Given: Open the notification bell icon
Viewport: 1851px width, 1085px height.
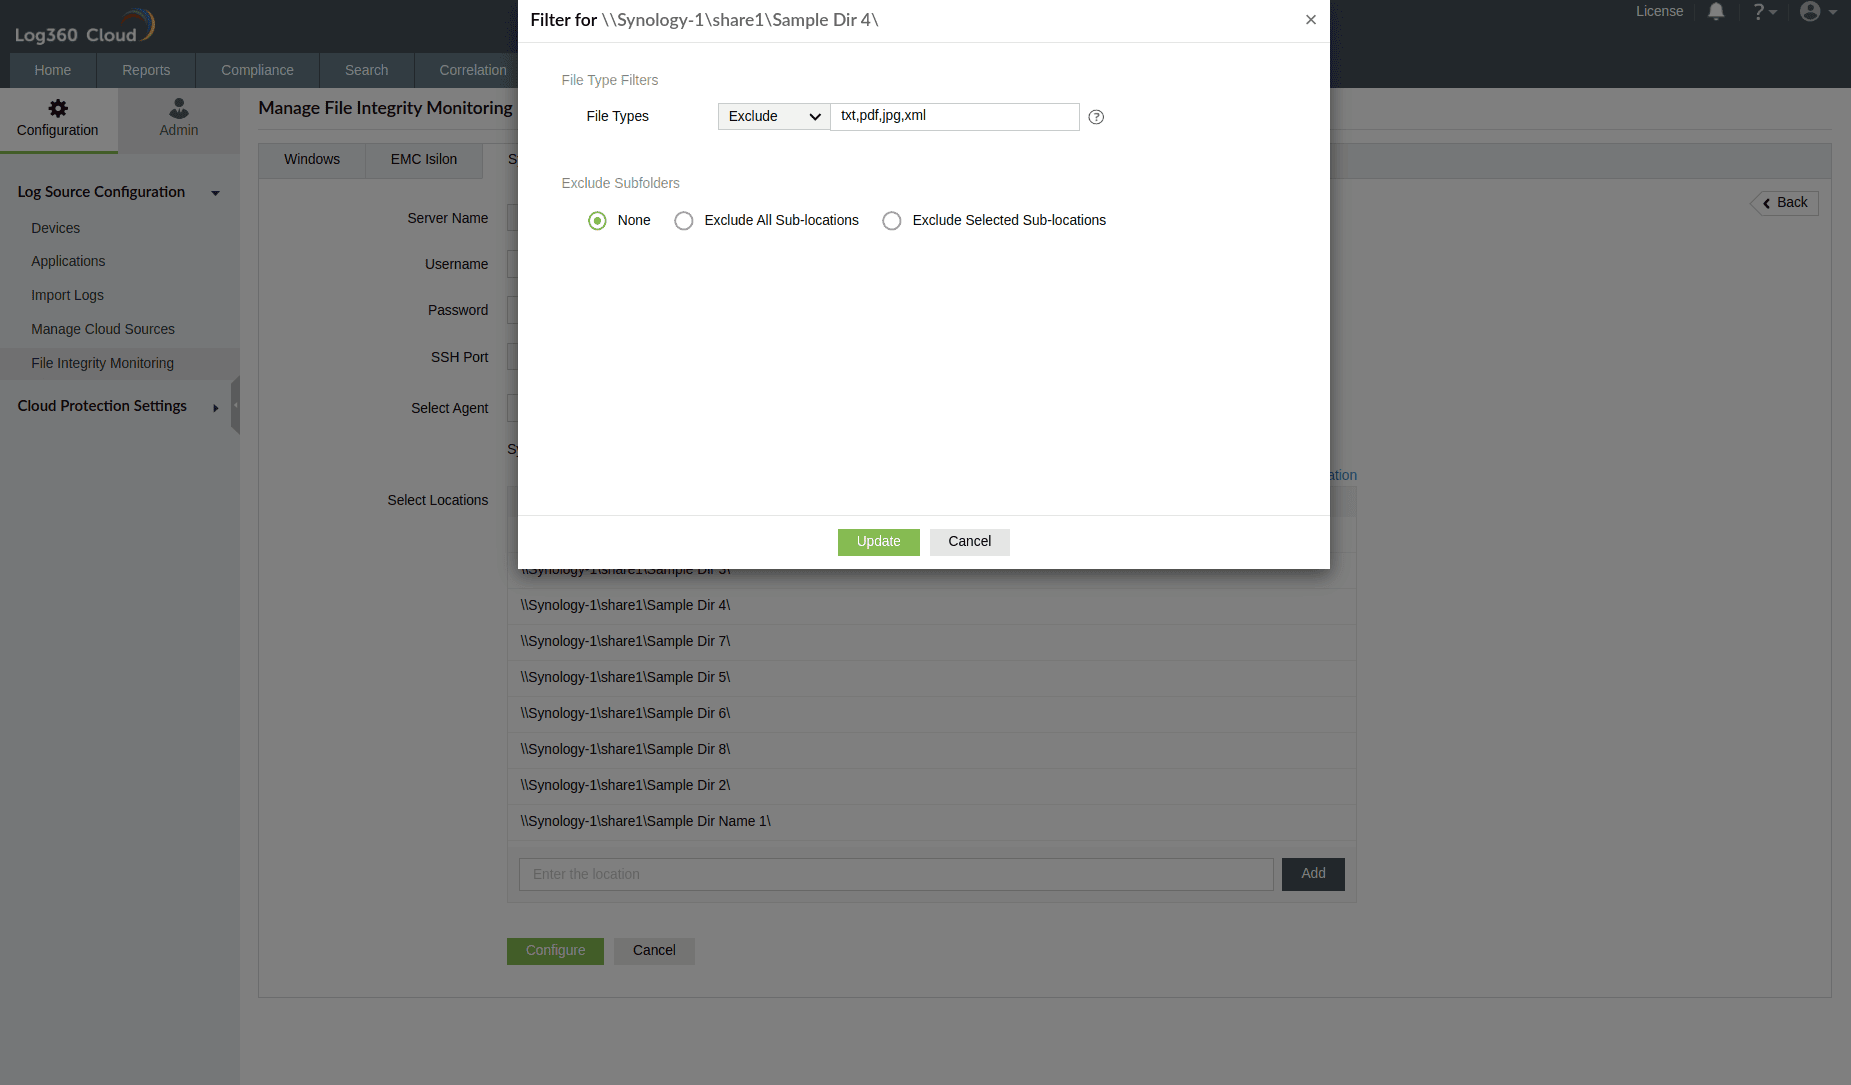Looking at the screenshot, I should click(1716, 12).
